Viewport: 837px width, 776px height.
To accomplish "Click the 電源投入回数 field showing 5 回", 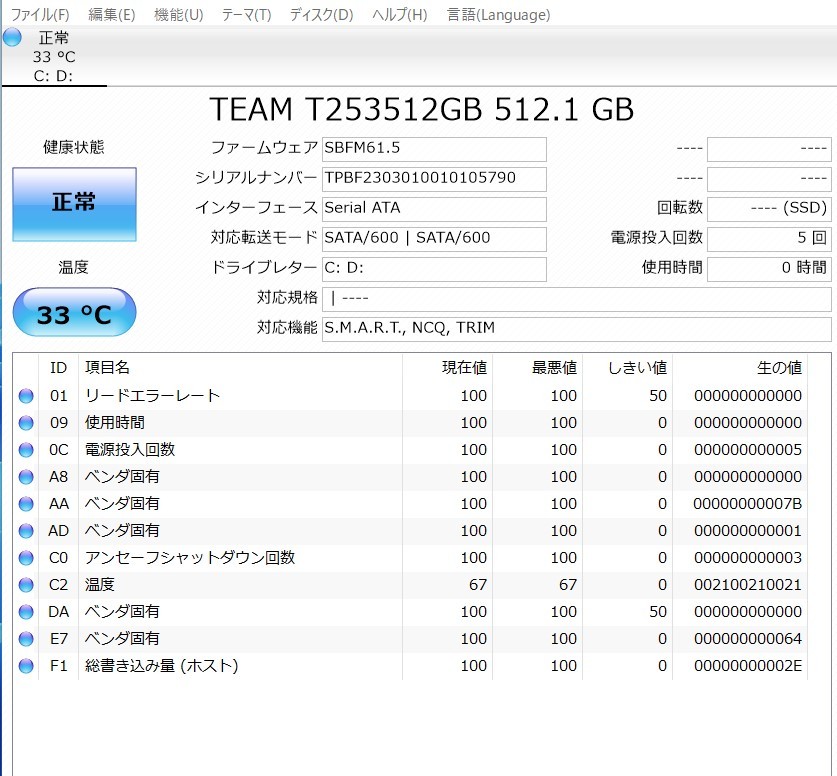I will point(769,239).
